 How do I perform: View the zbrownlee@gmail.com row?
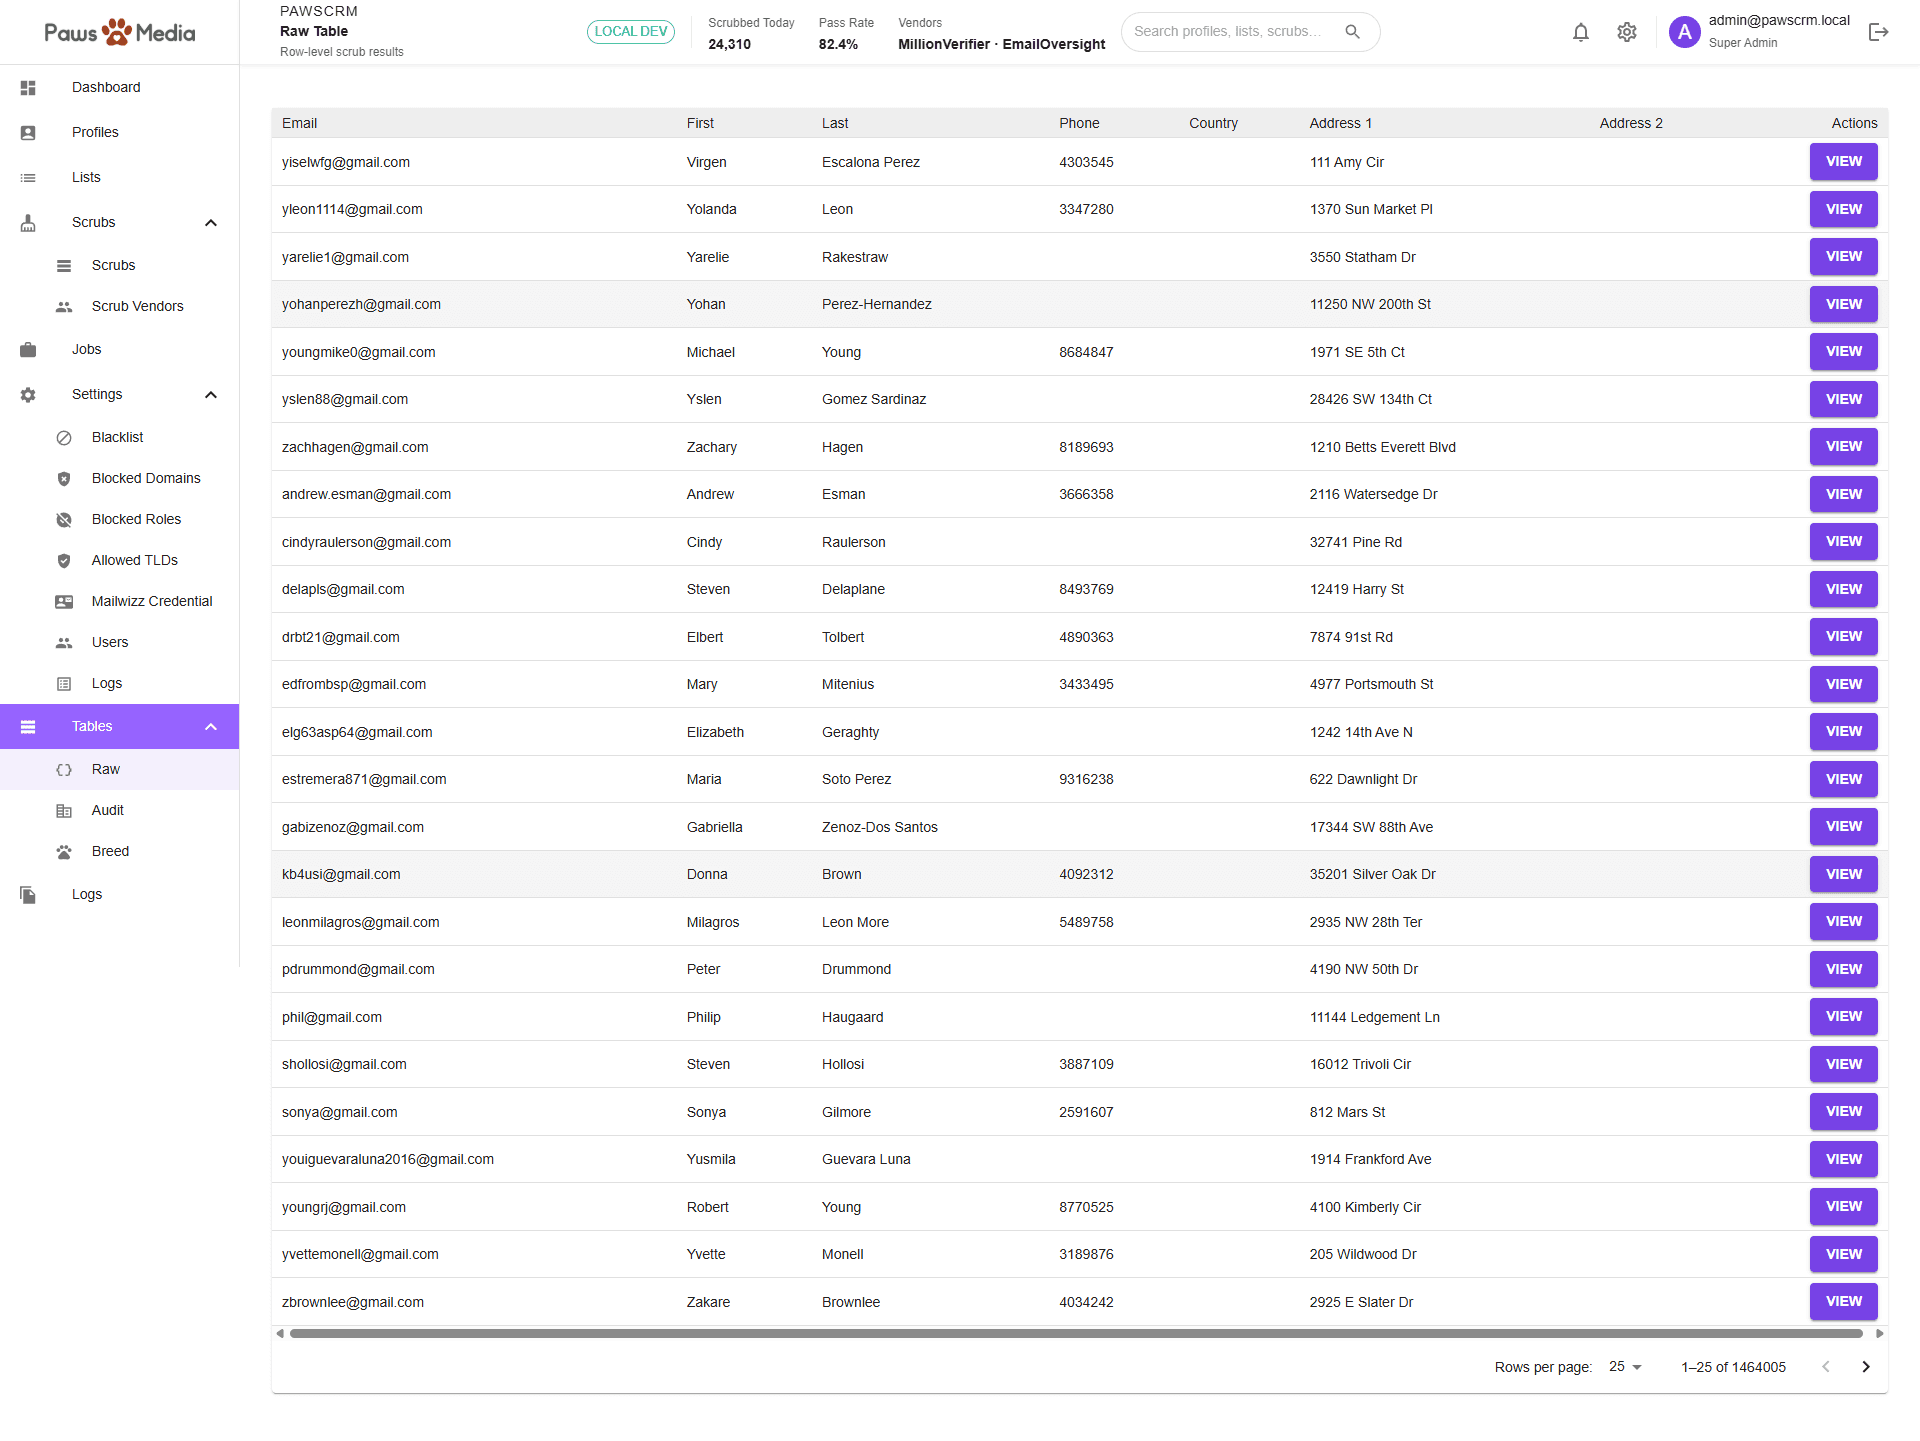click(1843, 1302)
